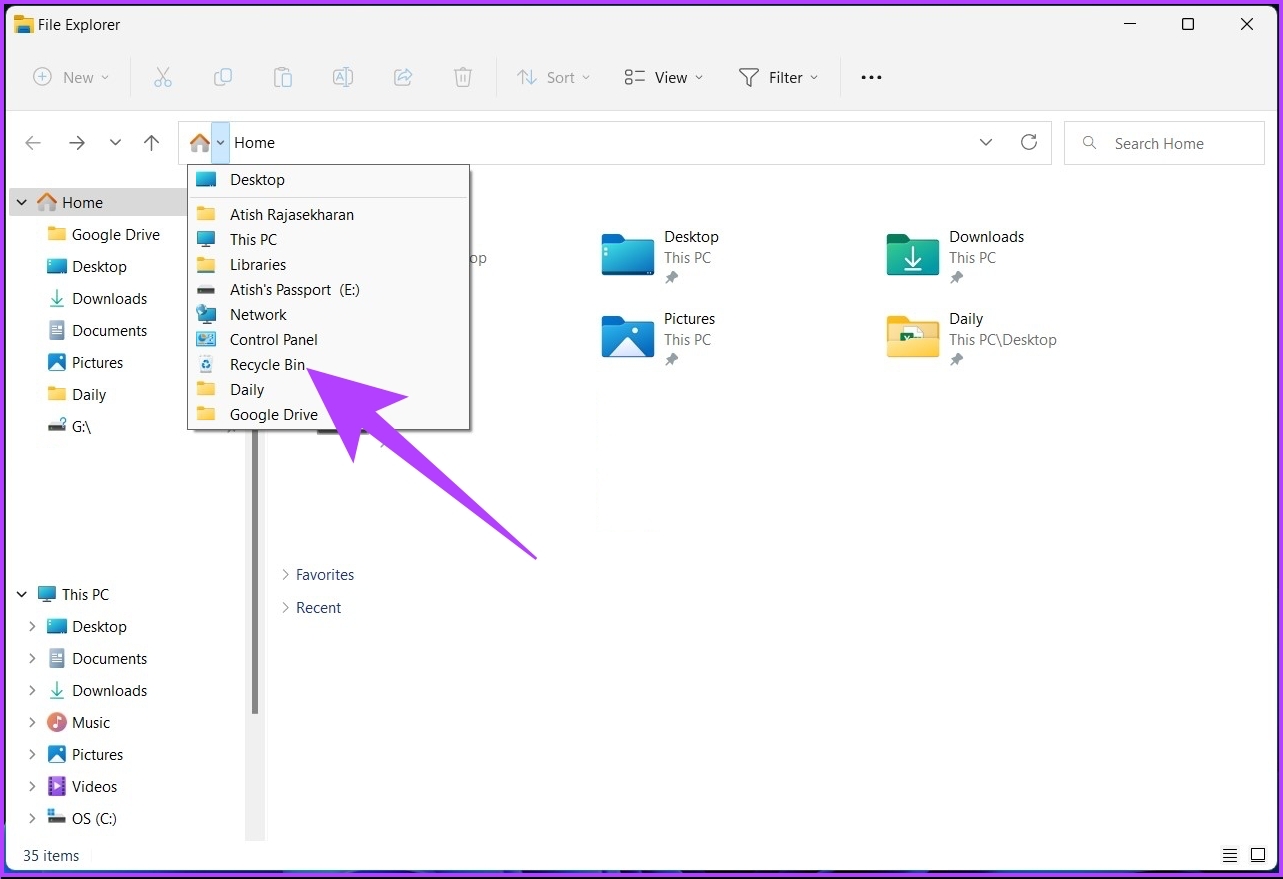Image resolution: width=1283 pixels, height=879 pixels.
Task: Select the Copy icon
Action: coord(223,77)
